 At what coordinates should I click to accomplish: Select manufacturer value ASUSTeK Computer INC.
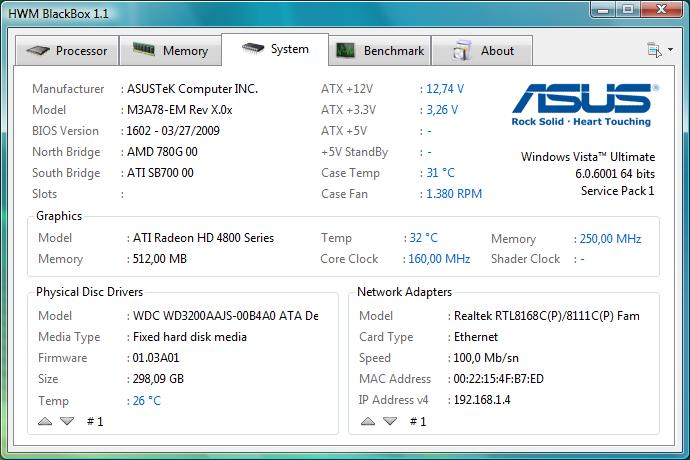pos(192,89)
